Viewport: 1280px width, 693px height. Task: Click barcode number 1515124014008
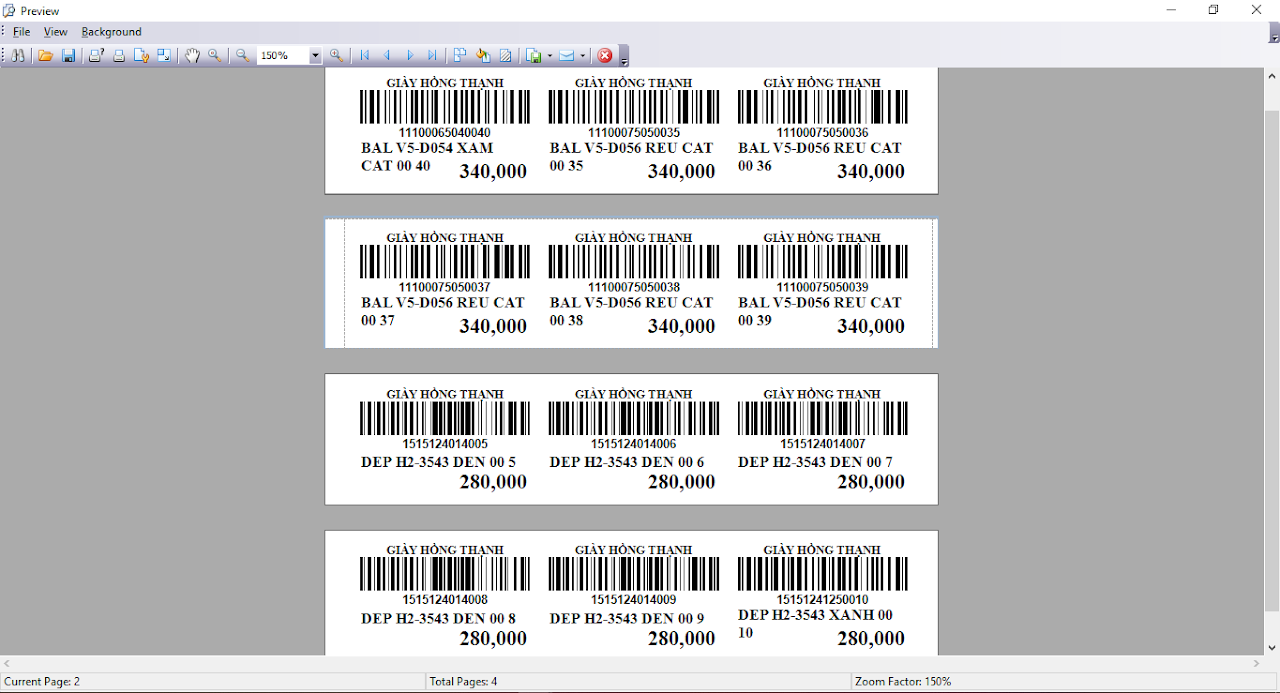445,599
